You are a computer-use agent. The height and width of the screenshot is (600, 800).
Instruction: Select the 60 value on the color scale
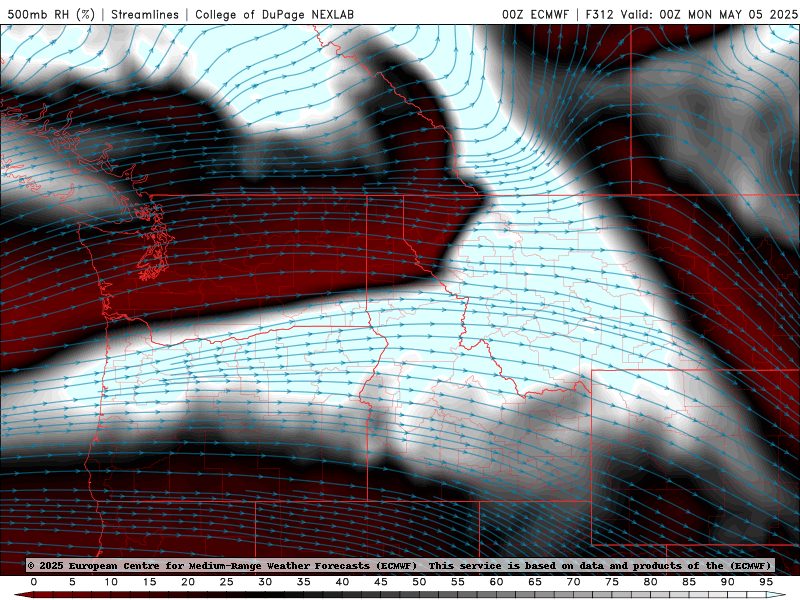pos(496,582)
